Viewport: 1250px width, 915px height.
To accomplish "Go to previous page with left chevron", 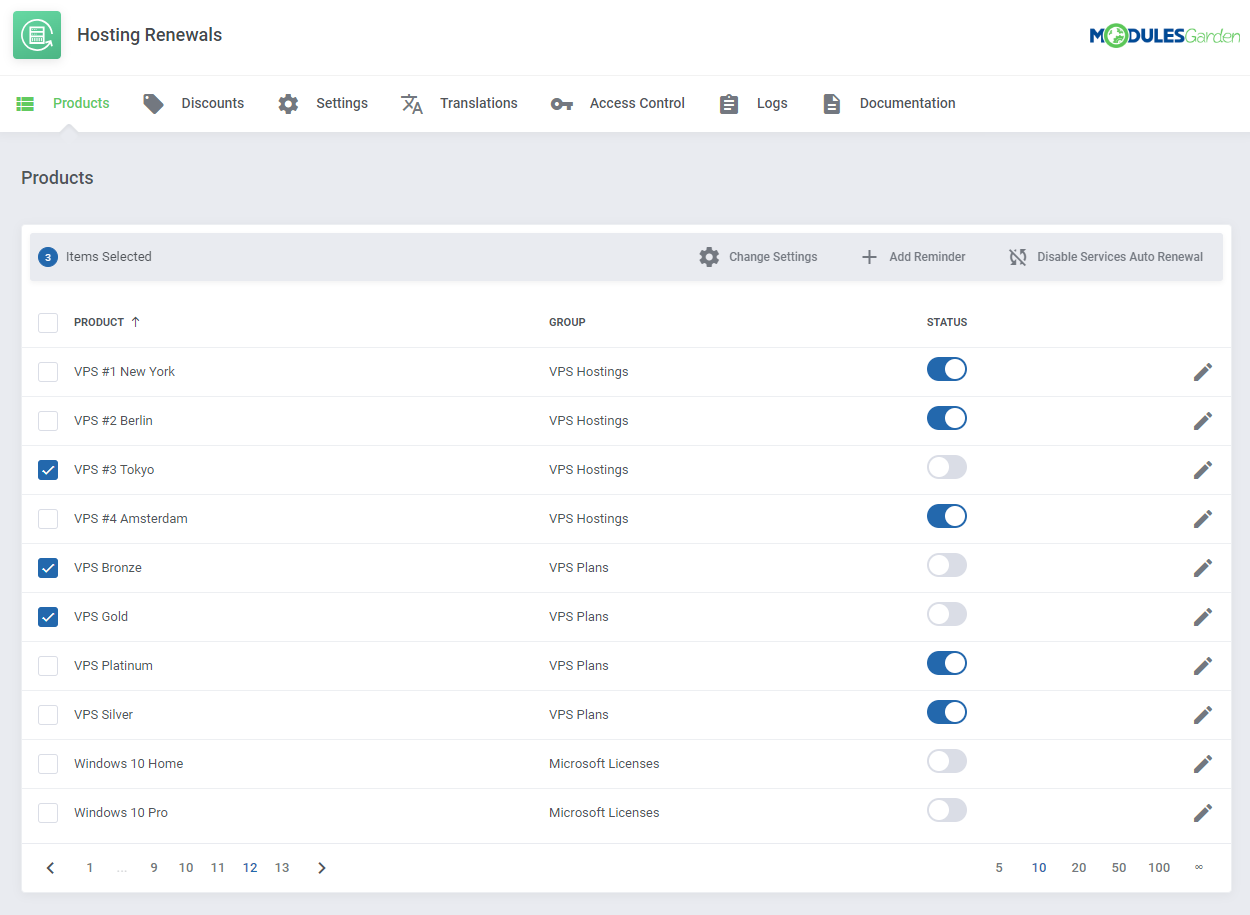I will coord(51,868).
